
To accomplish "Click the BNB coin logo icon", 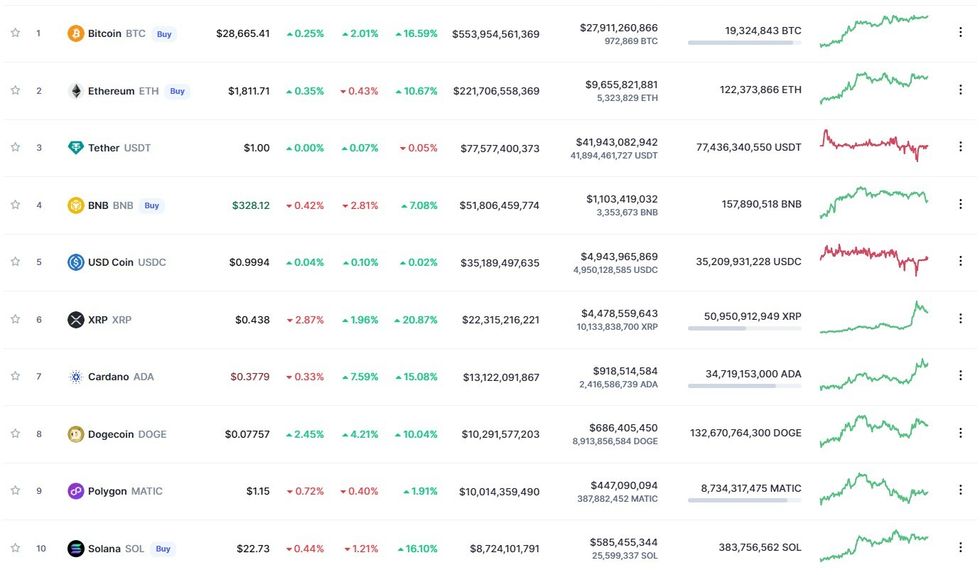I will (75, 205).
